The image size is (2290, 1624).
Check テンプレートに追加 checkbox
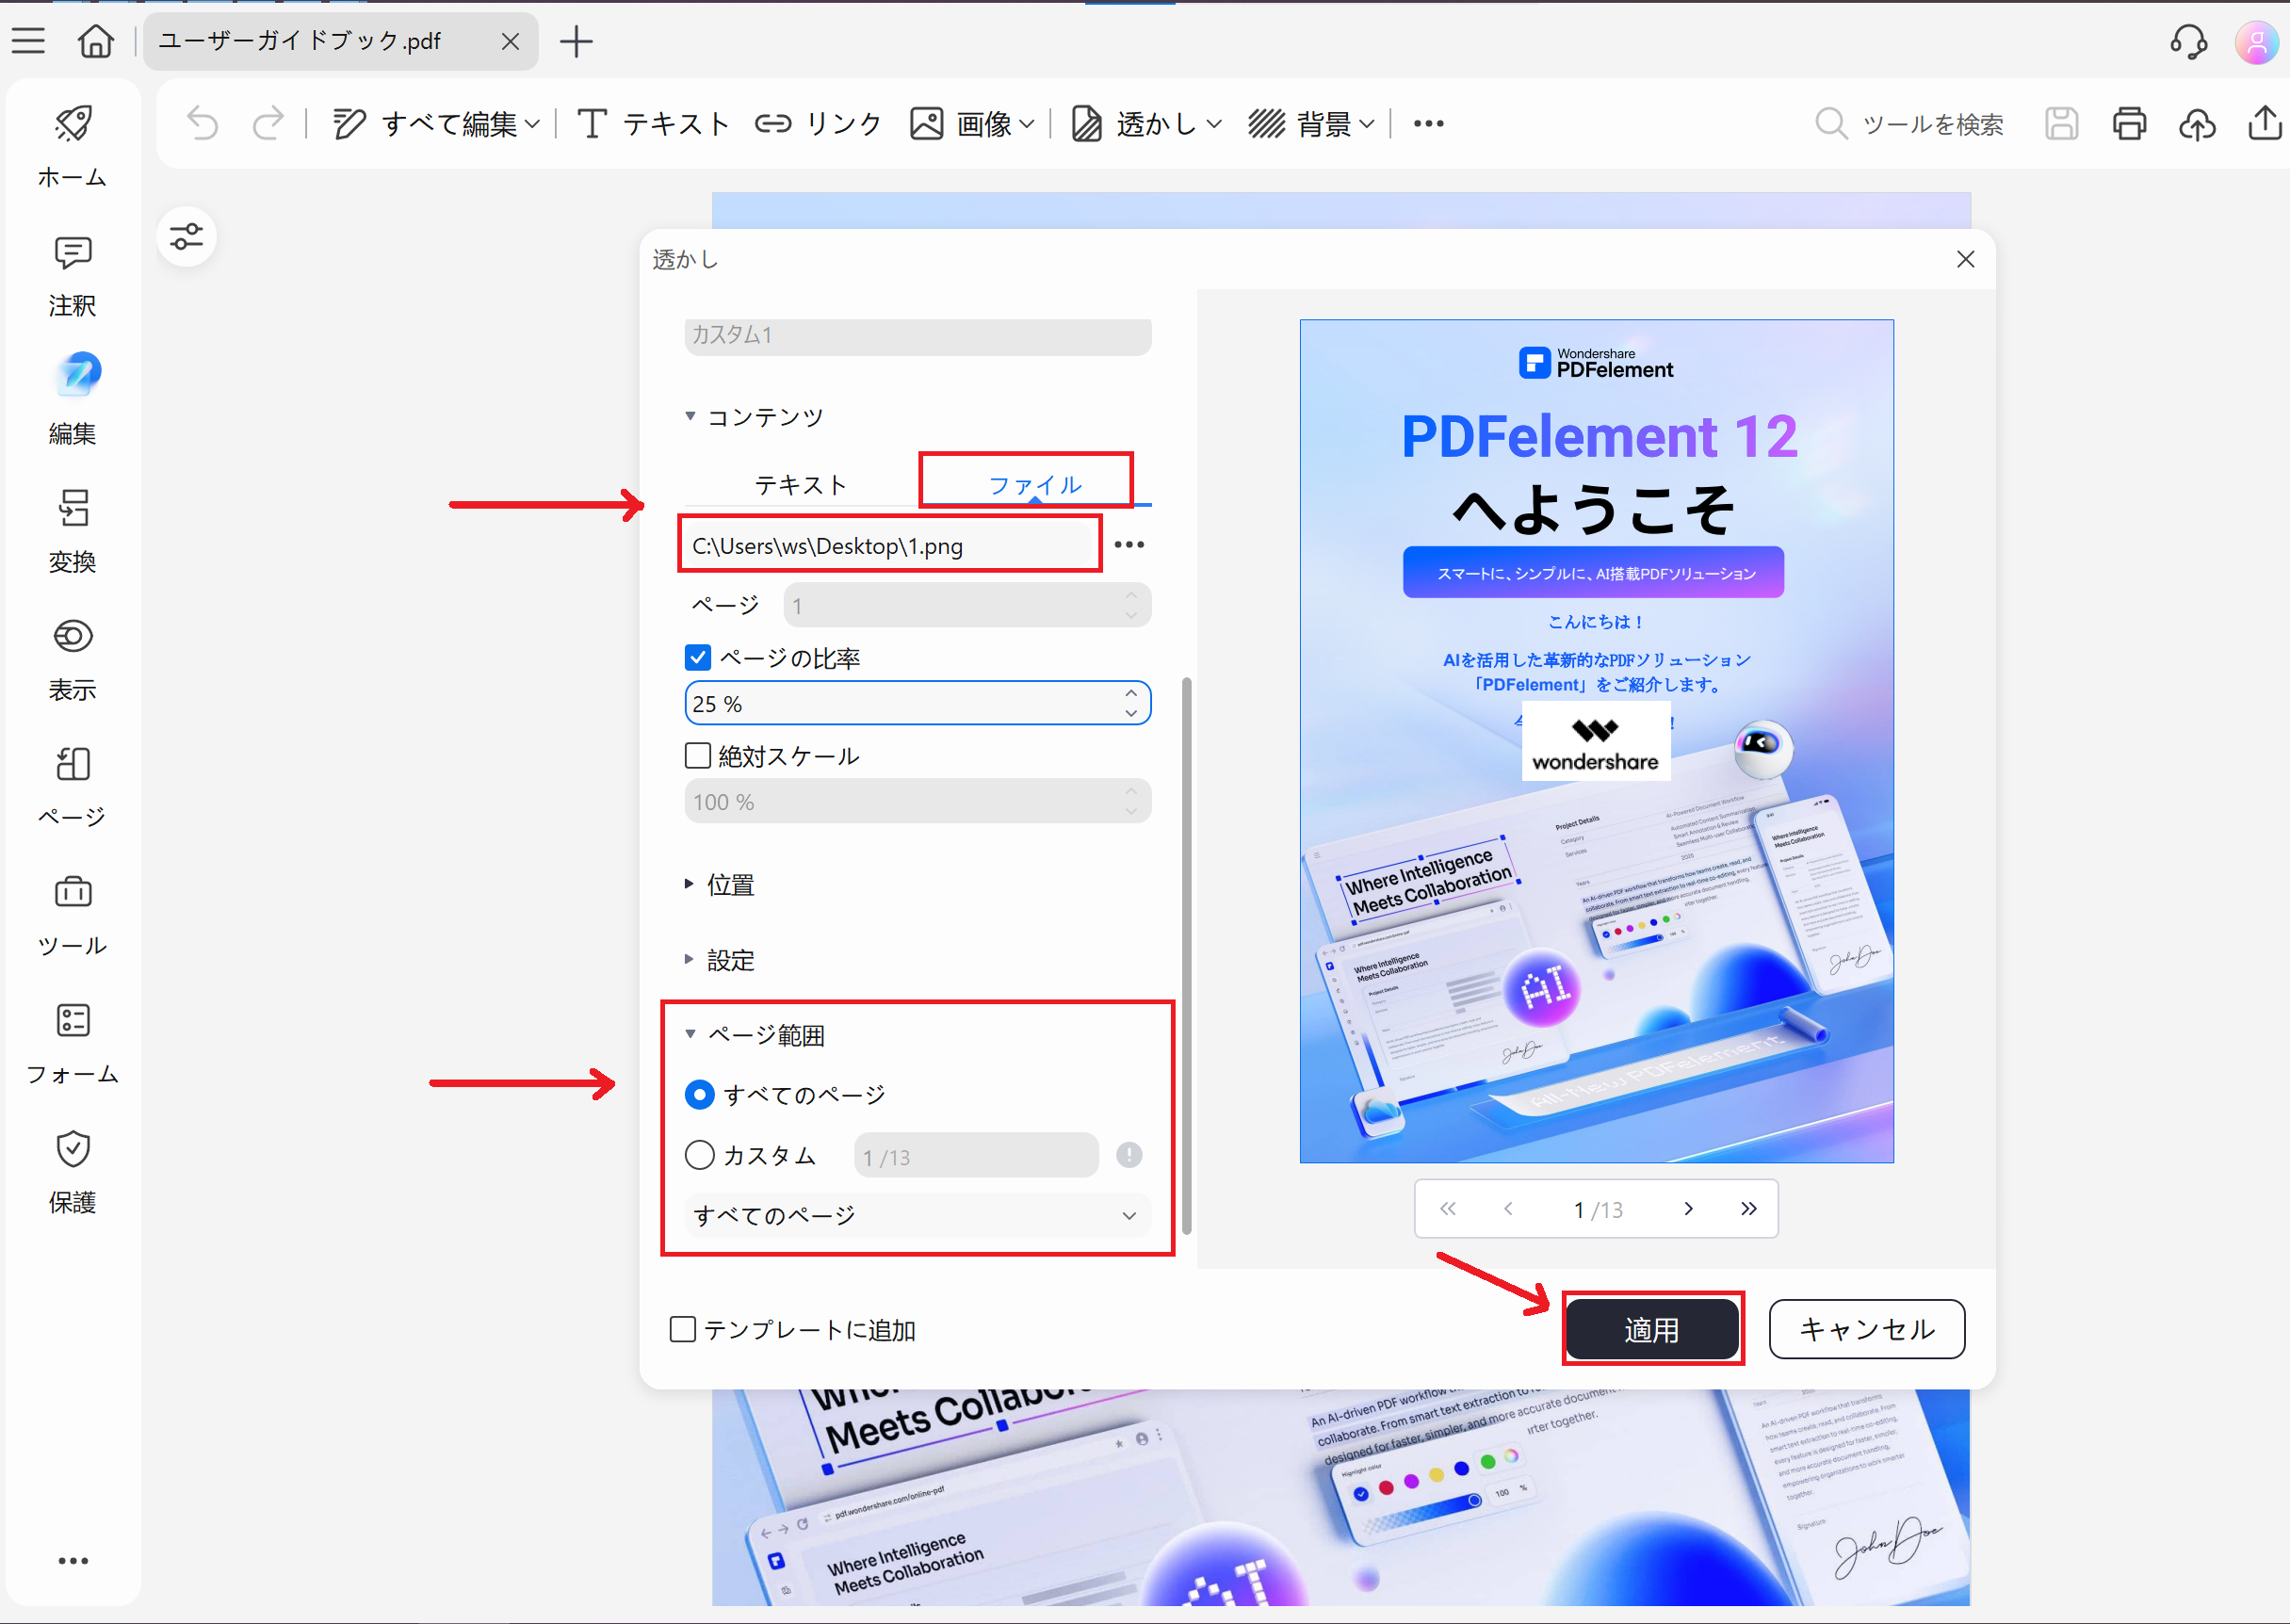tap(683, 1329)
